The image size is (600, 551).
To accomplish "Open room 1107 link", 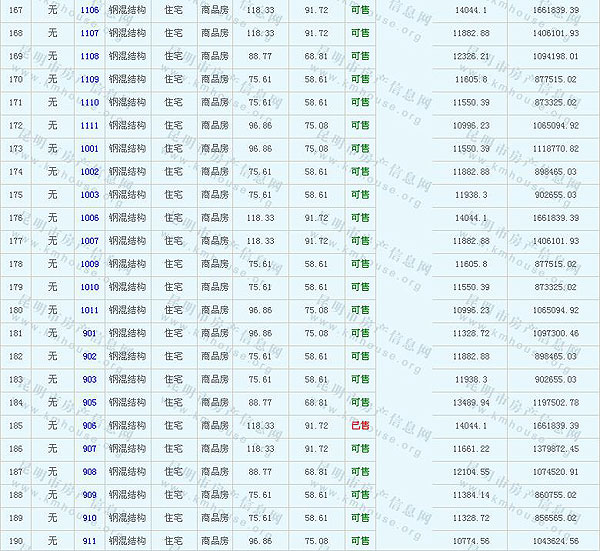I will point(90,33).
